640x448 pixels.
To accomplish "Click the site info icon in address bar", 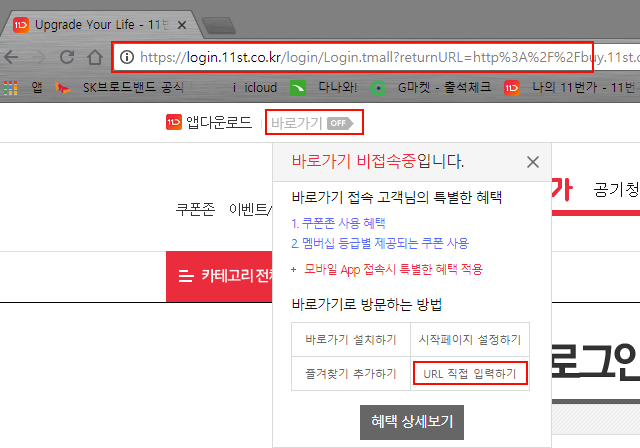I will click(x=127, y=57).
